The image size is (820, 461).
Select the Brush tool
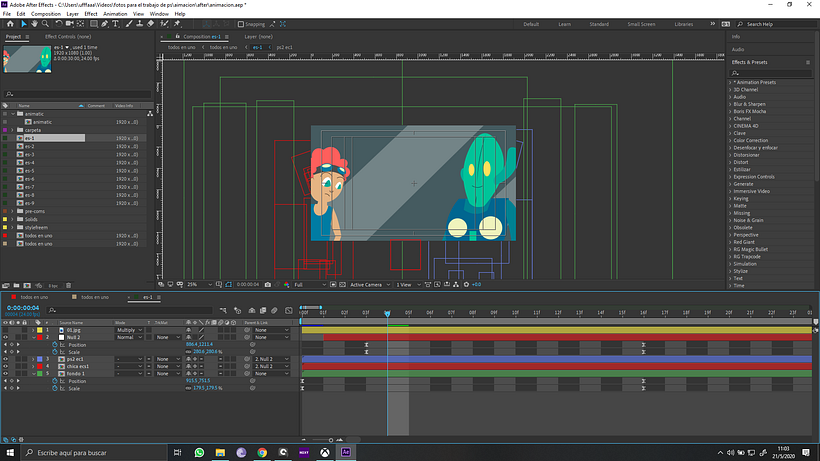click(x=129, y=24)
